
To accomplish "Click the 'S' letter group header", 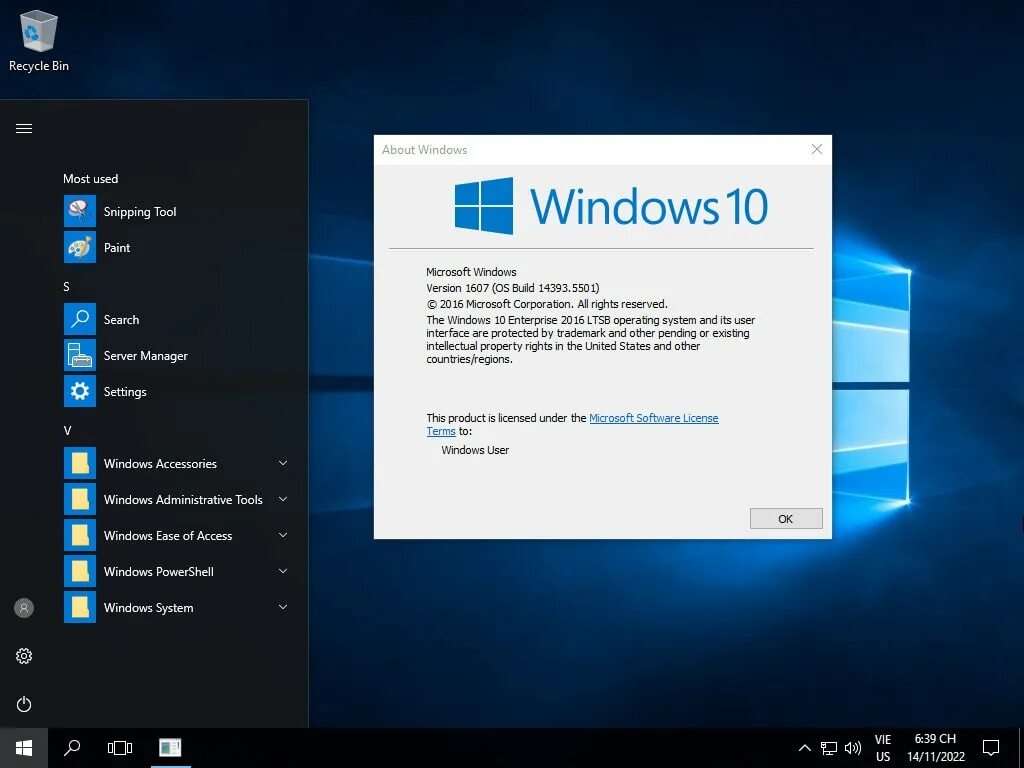I will (66, 287).
